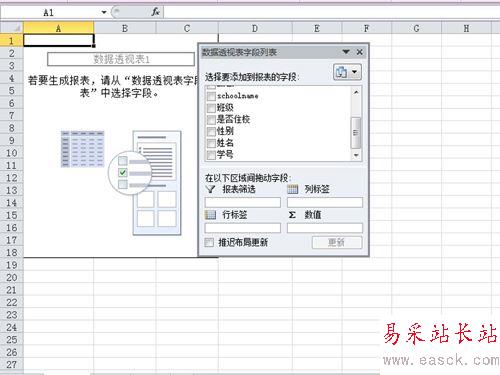Click the field list scroll down arrow
500x375 pixels.
pos(356,155)
